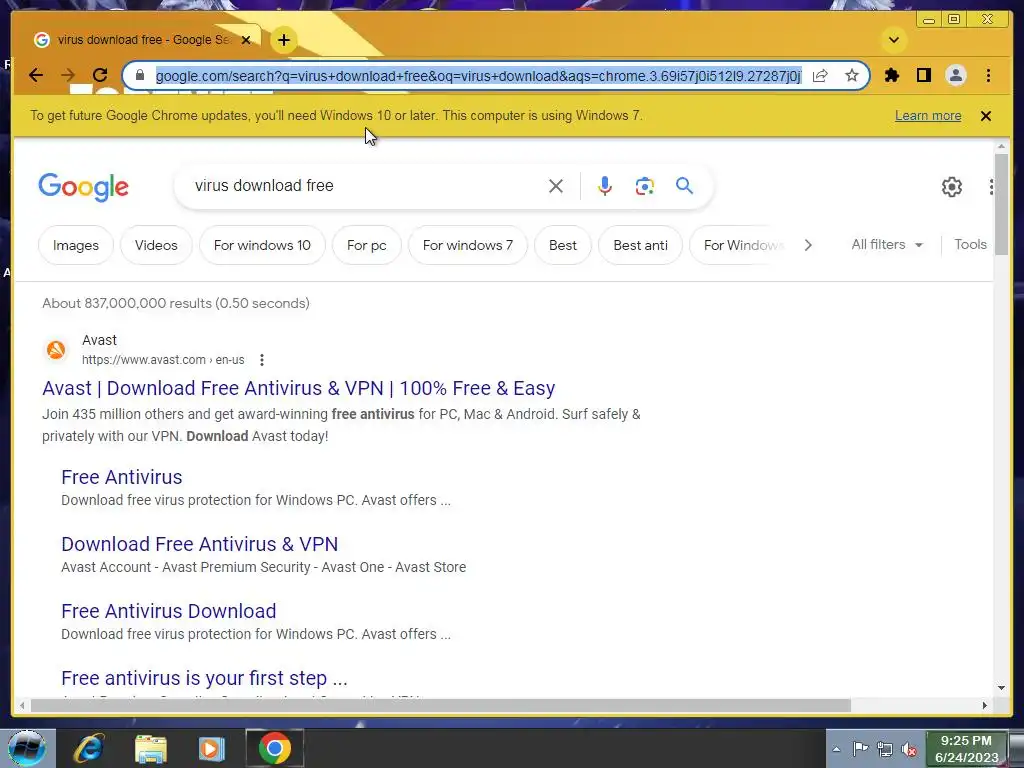Start voice search with microphone icon
Viewport: 1024px width, 768px height.
(x=605, y=186)
